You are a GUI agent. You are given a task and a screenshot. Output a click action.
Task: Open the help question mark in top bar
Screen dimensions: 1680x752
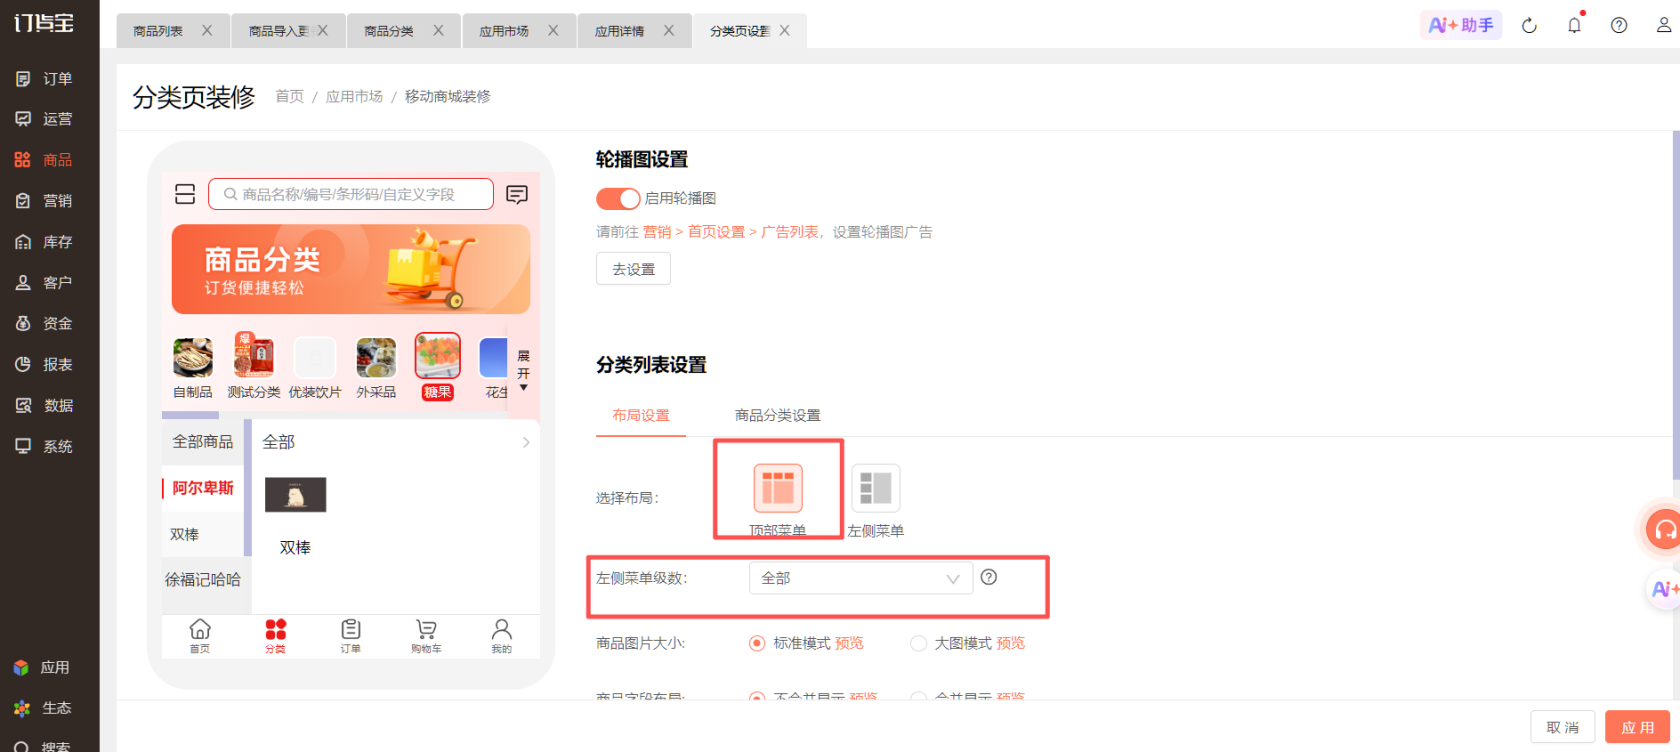coord(1619,26)
